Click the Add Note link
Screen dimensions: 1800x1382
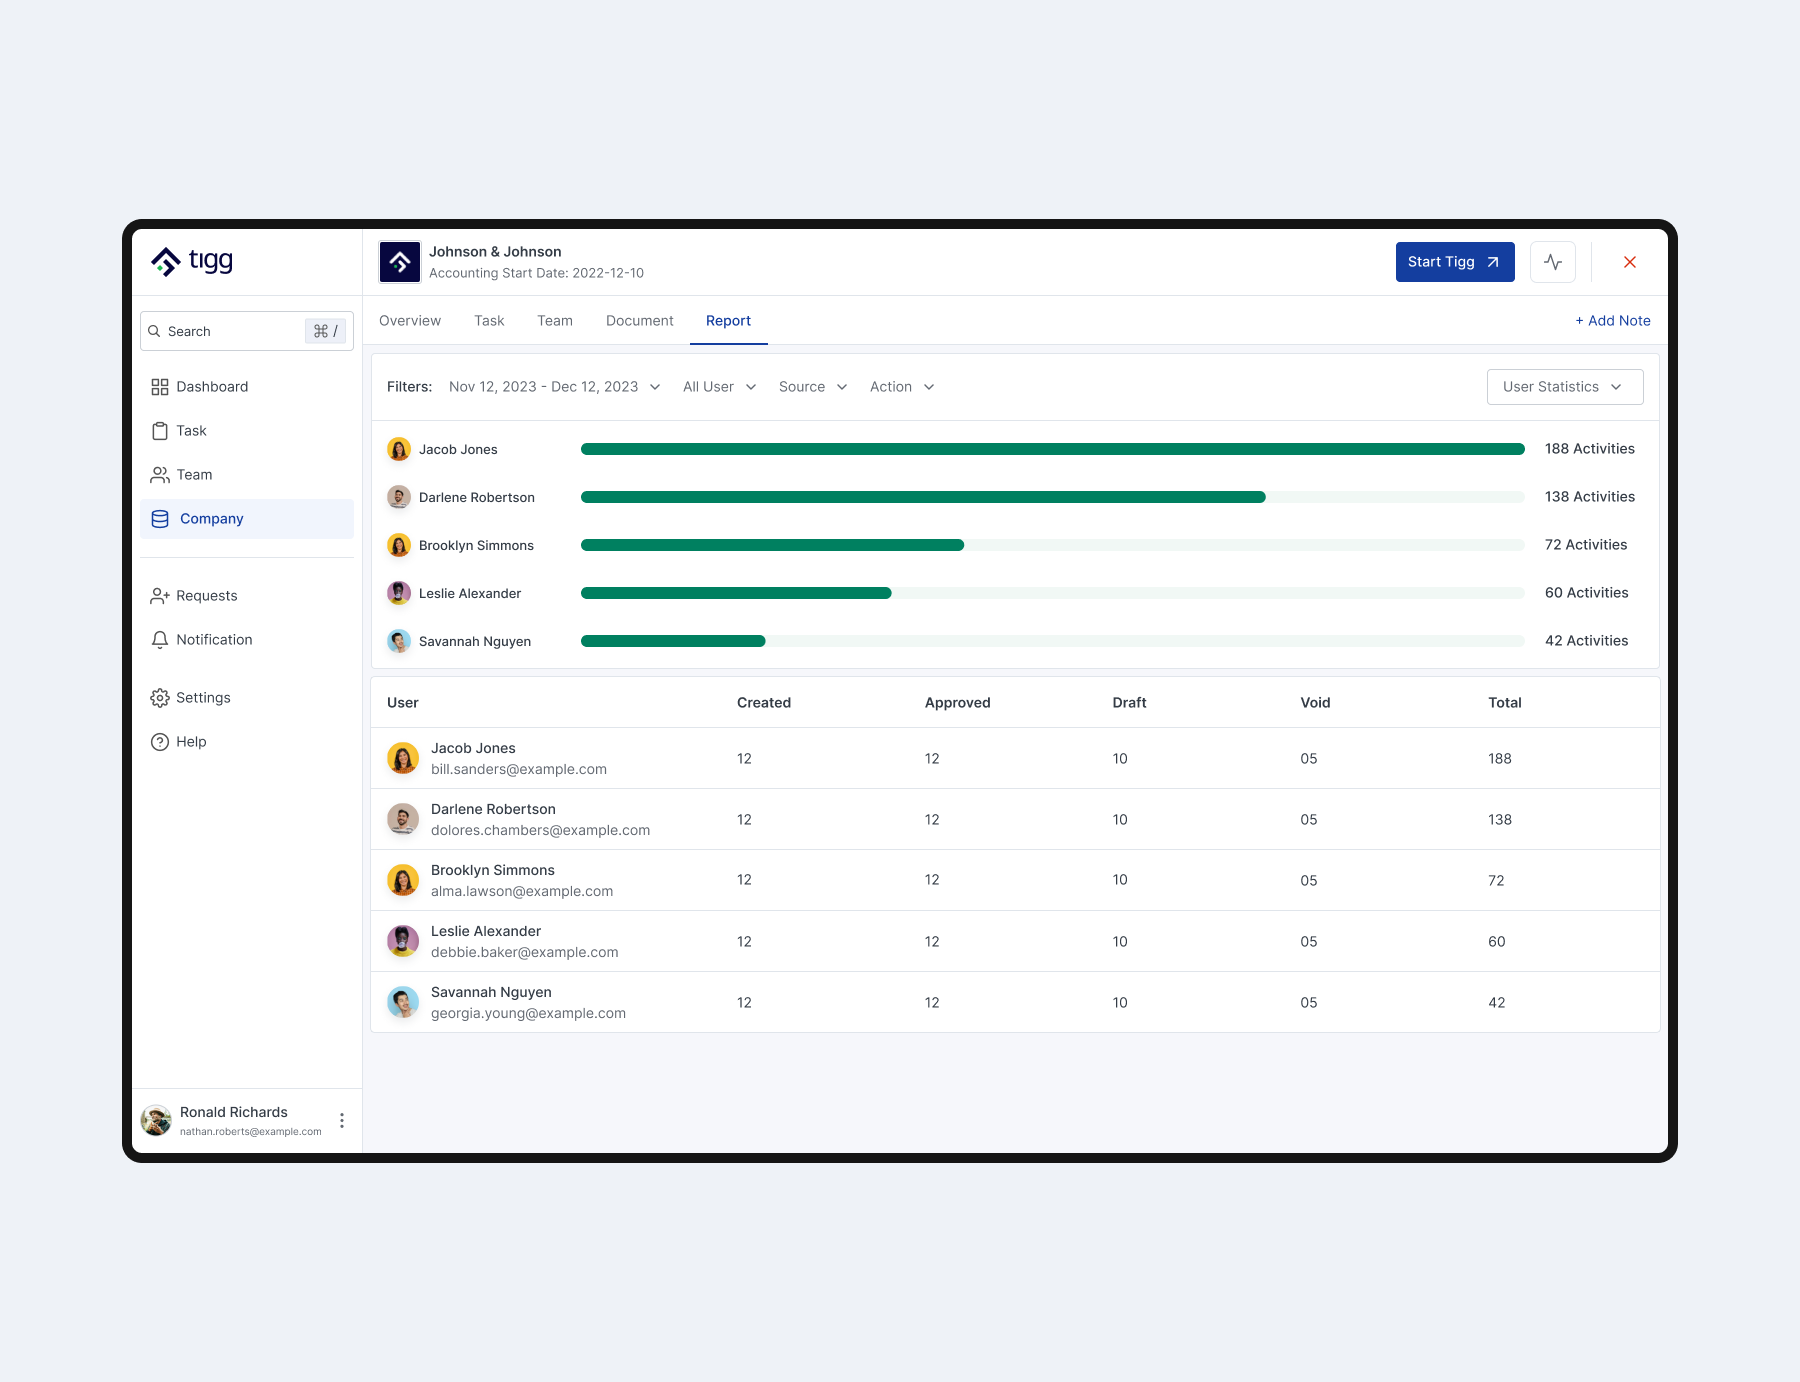pos(1613,321)
